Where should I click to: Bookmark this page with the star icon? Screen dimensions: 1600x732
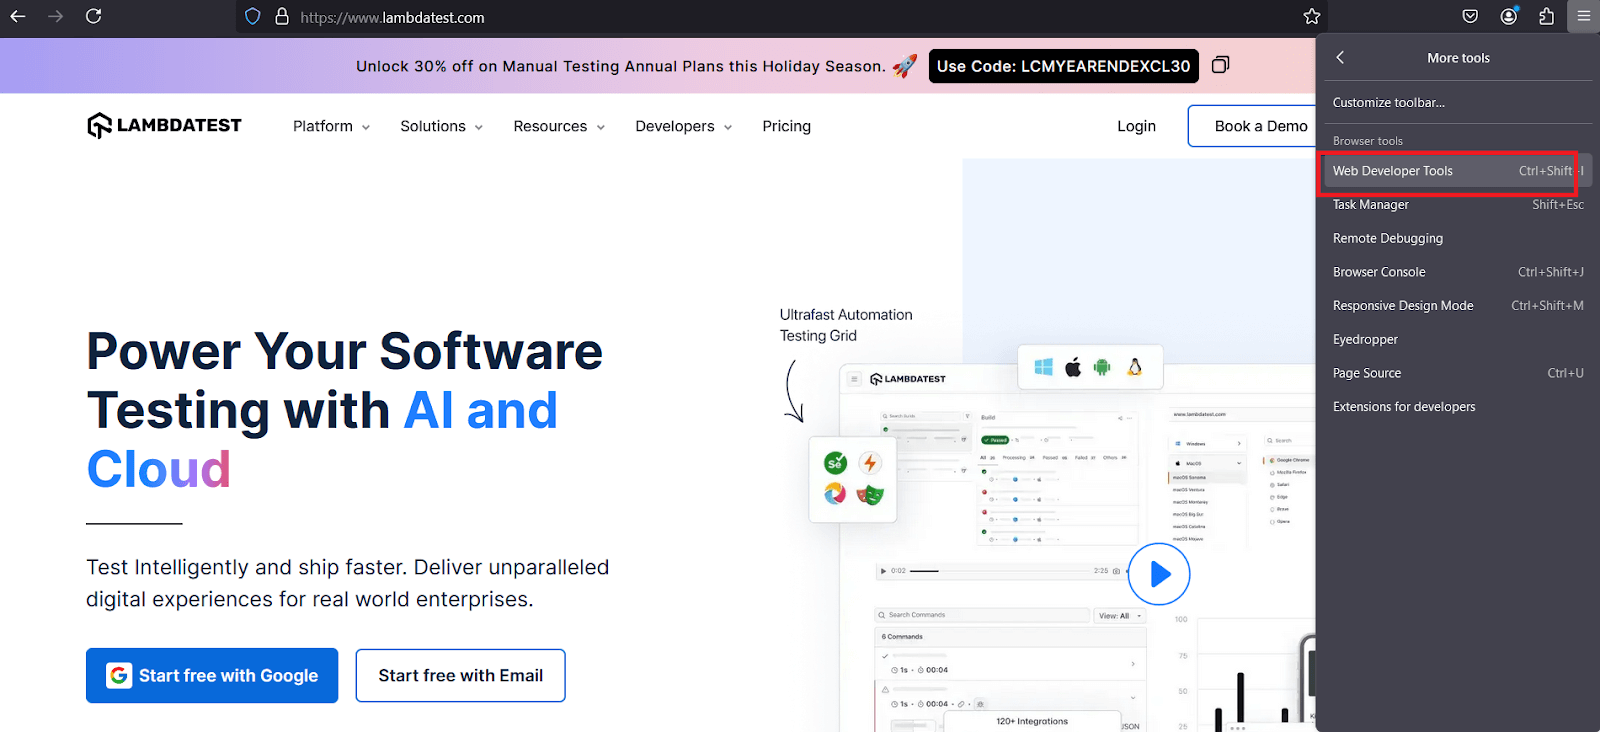tap(1312, 16)
